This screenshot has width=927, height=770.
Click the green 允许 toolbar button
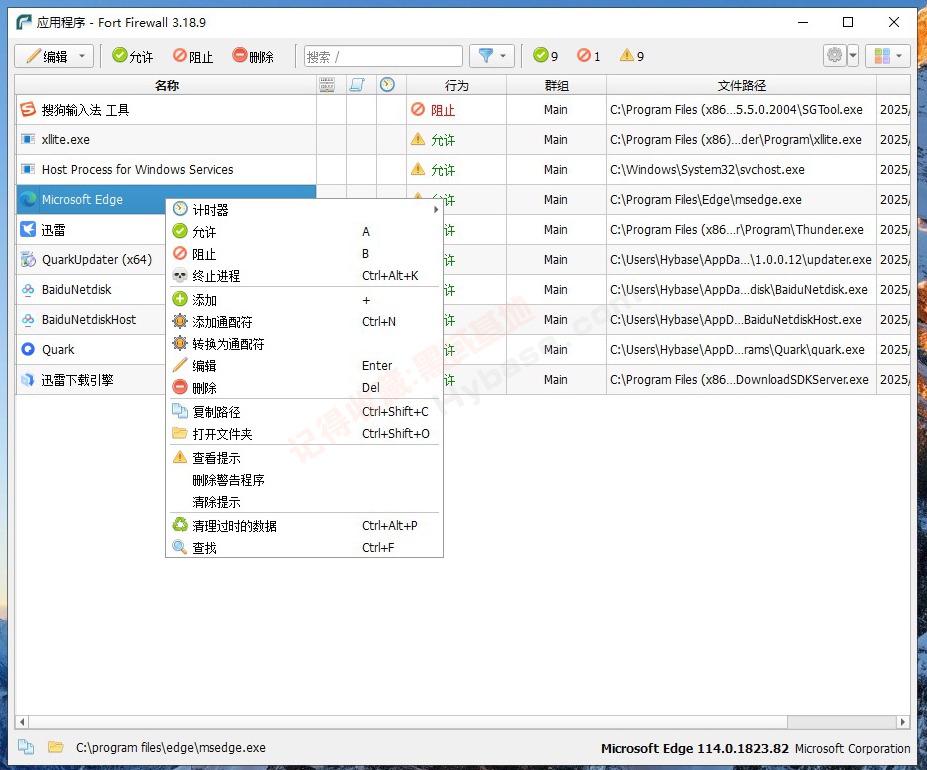132,56
